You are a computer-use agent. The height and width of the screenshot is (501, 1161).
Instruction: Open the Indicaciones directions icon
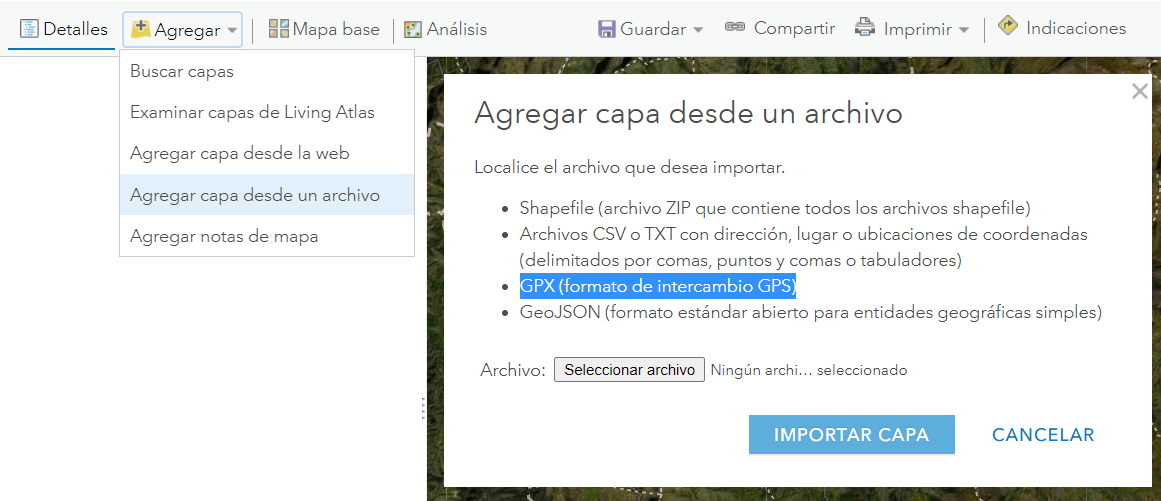coord(1008,28)
